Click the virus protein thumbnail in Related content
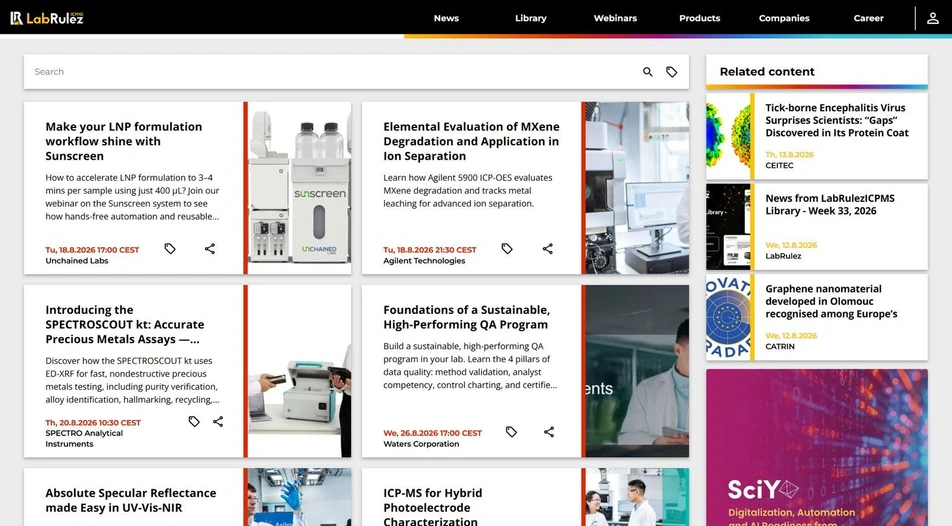Viewport: 952px width, 526px height. (x=728, y=136)
